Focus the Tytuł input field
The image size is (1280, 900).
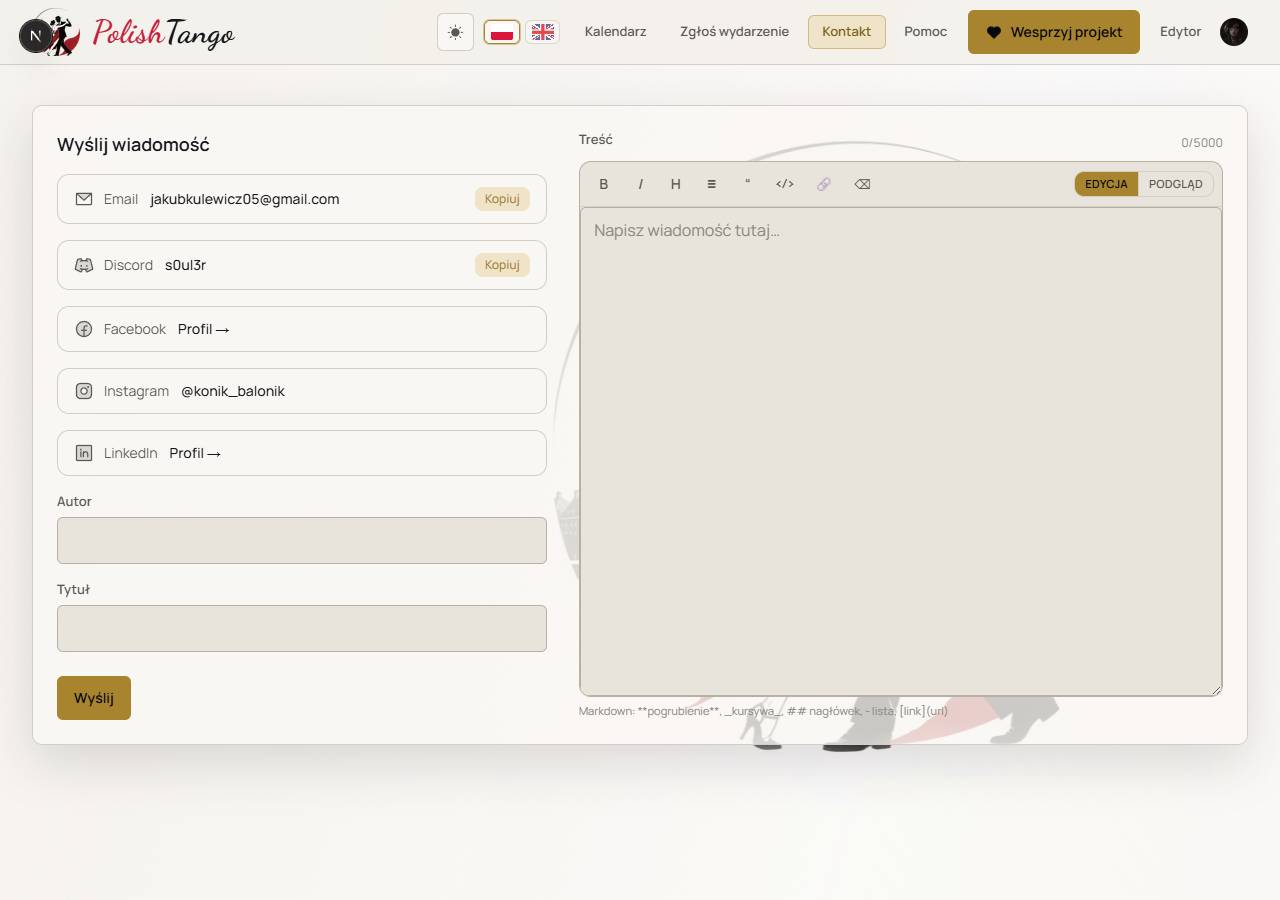click(302, 628)
